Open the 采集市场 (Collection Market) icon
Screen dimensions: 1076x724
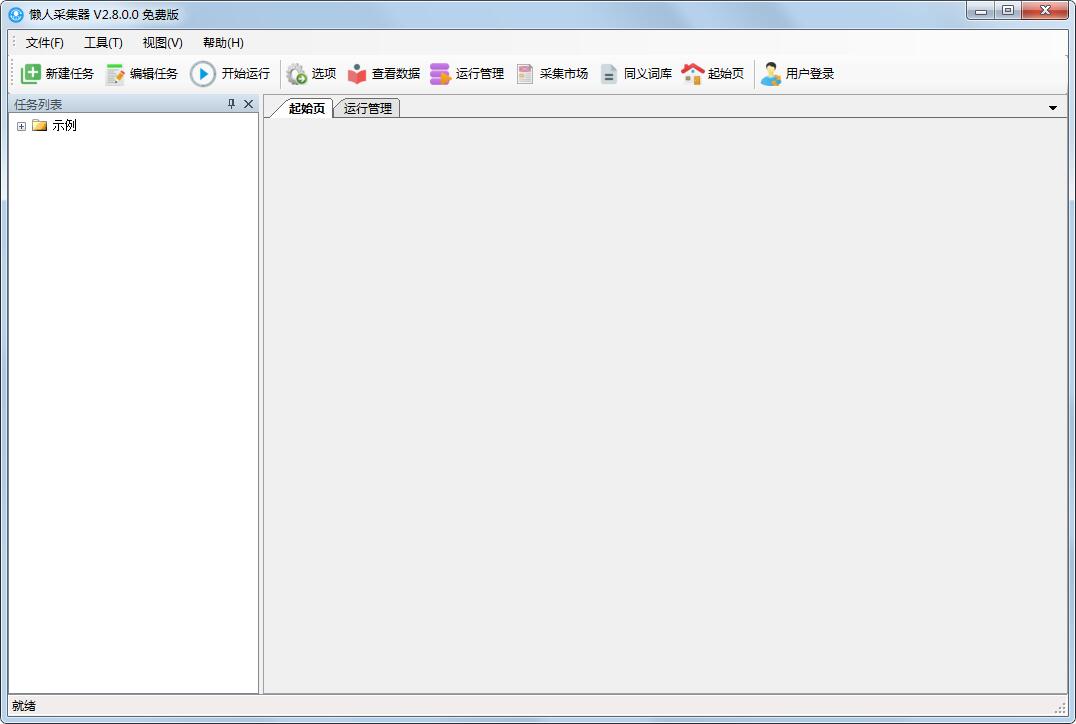(x=525, y=74)
